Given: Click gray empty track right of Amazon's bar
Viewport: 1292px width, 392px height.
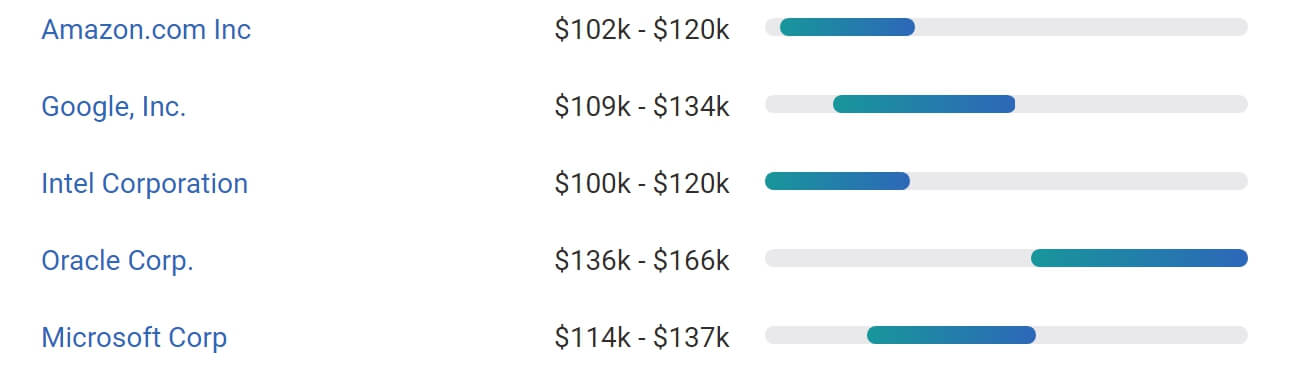Looking at the screenshot, I should [x=1081, y=27].
